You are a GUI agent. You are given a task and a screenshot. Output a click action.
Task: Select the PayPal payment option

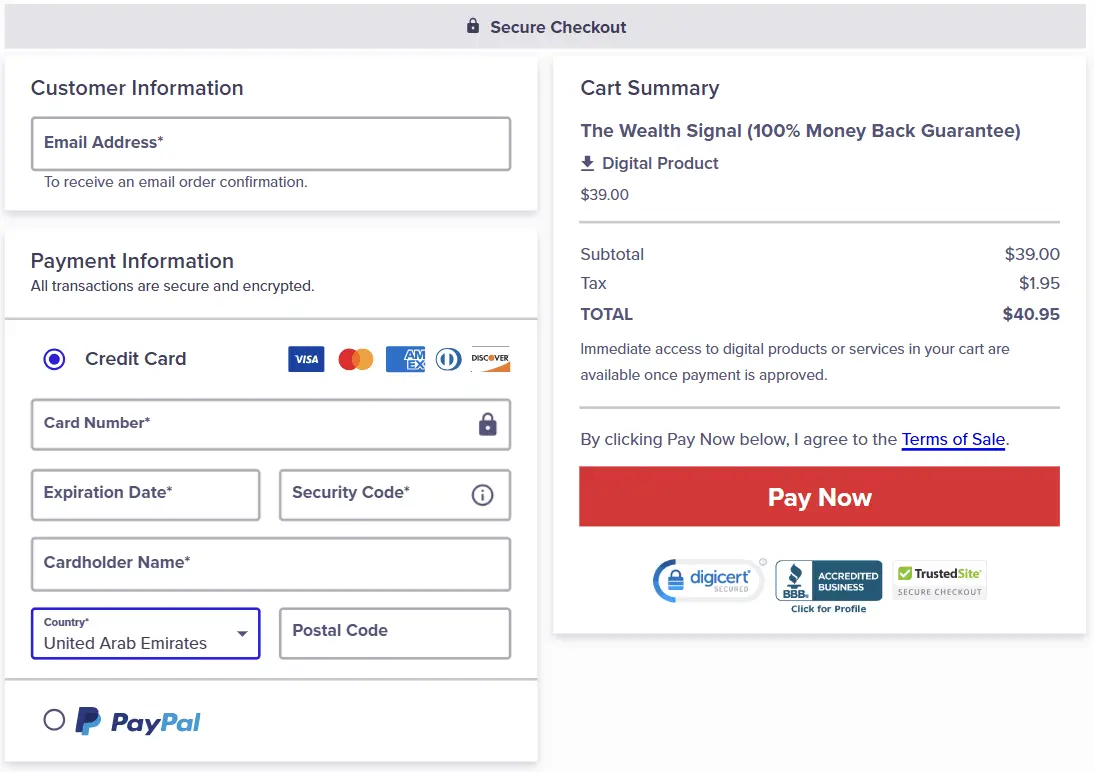click(x=54, y=722)
